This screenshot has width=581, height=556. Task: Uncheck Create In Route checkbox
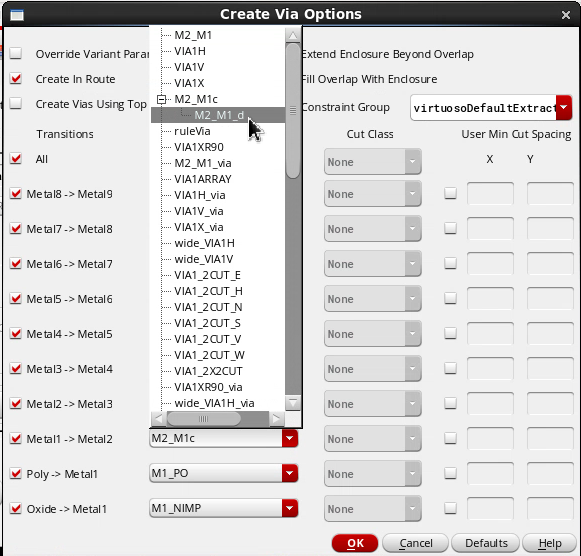point(16,79)
